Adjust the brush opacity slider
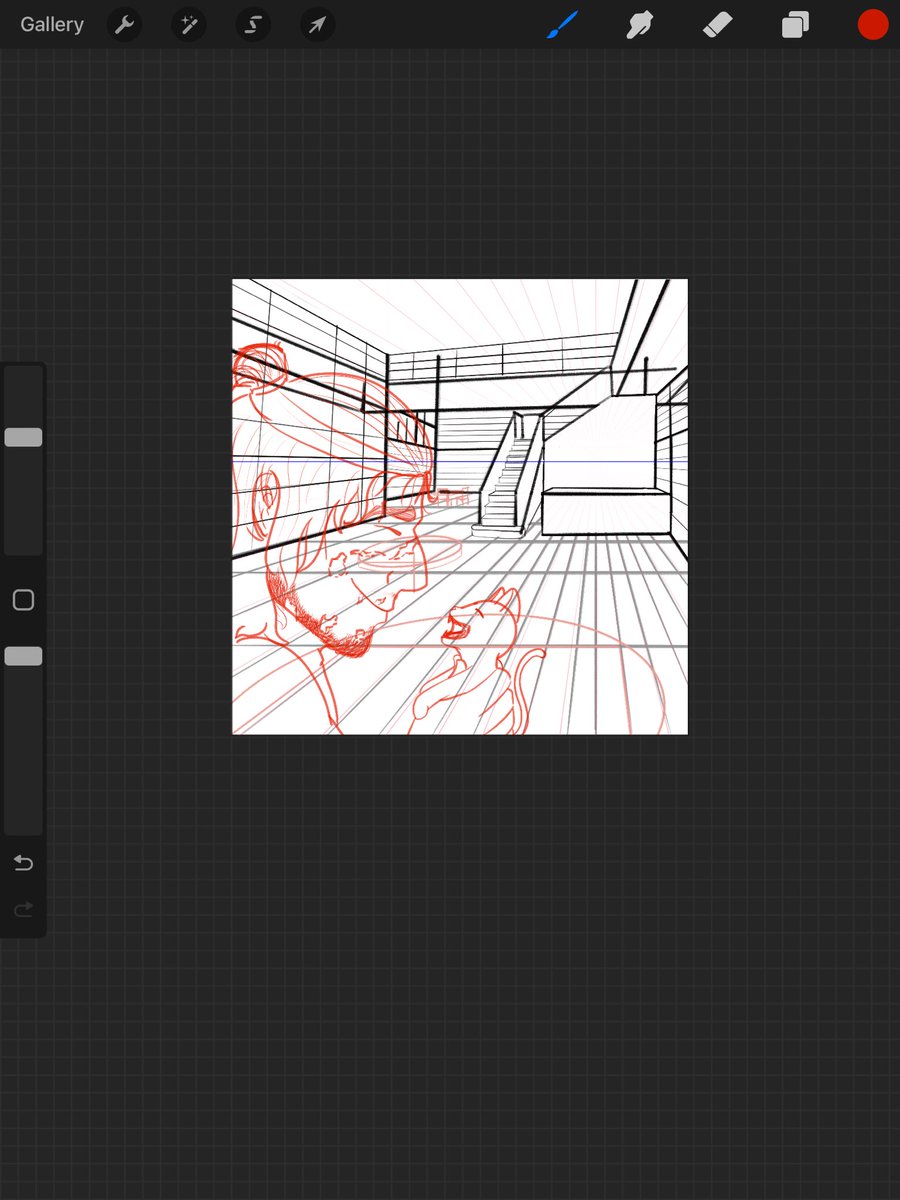This screenshot has height=1200, width=900. click(23, 656)
